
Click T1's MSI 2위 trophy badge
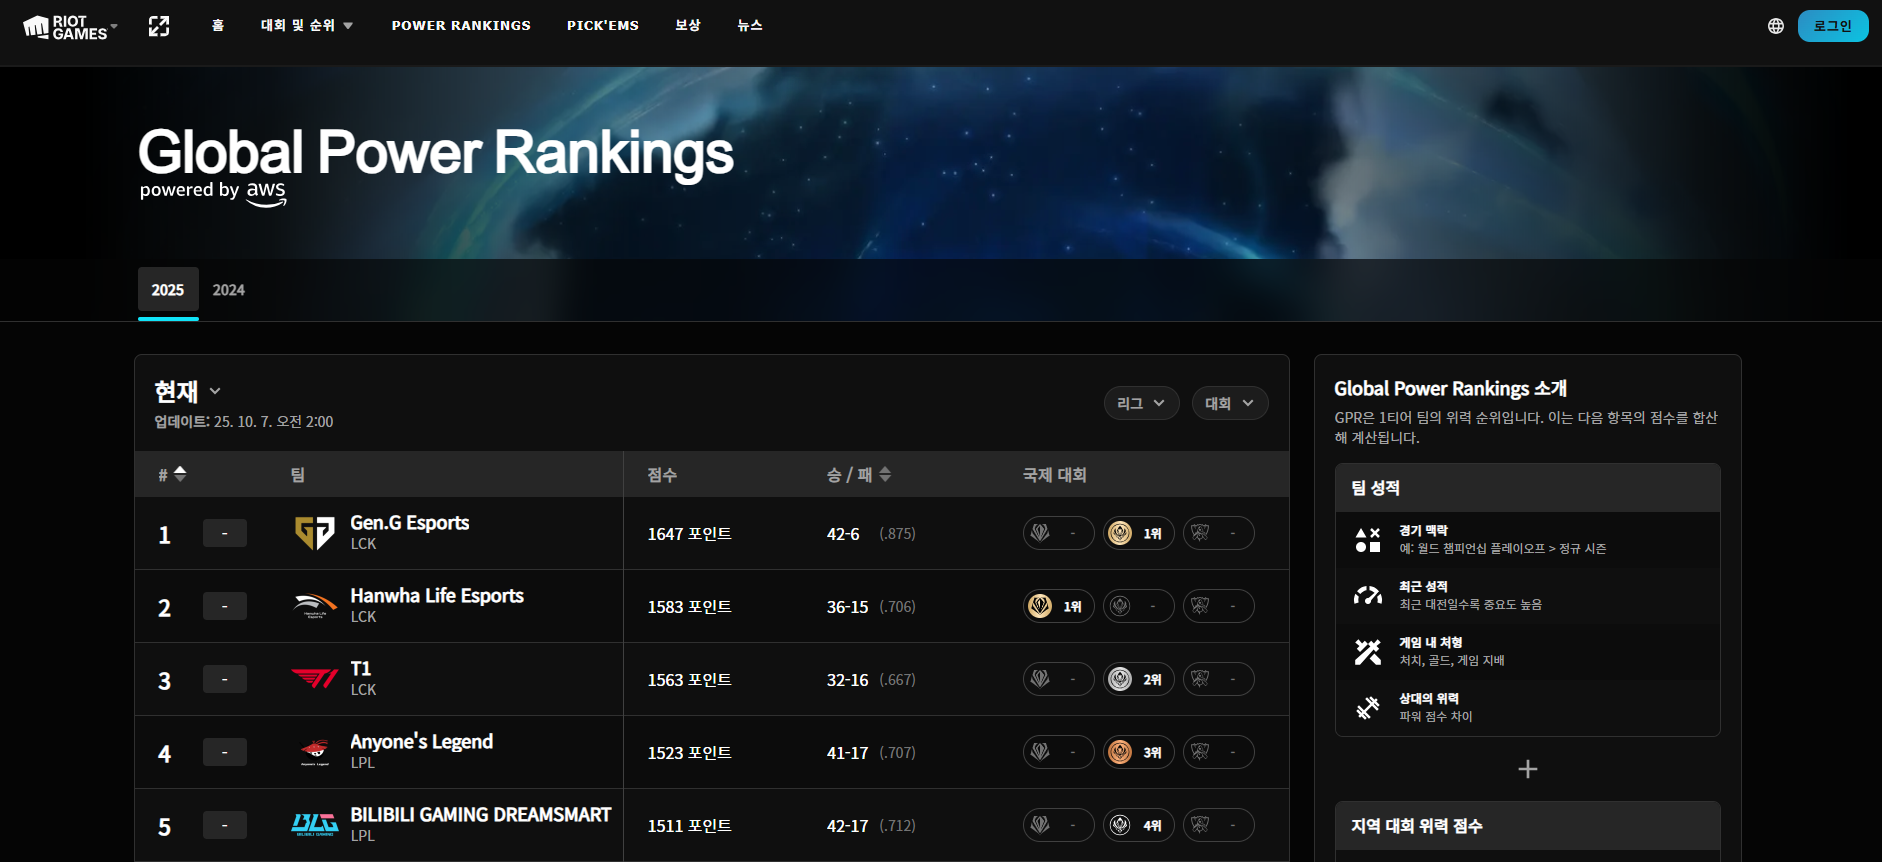point(1139,679)
